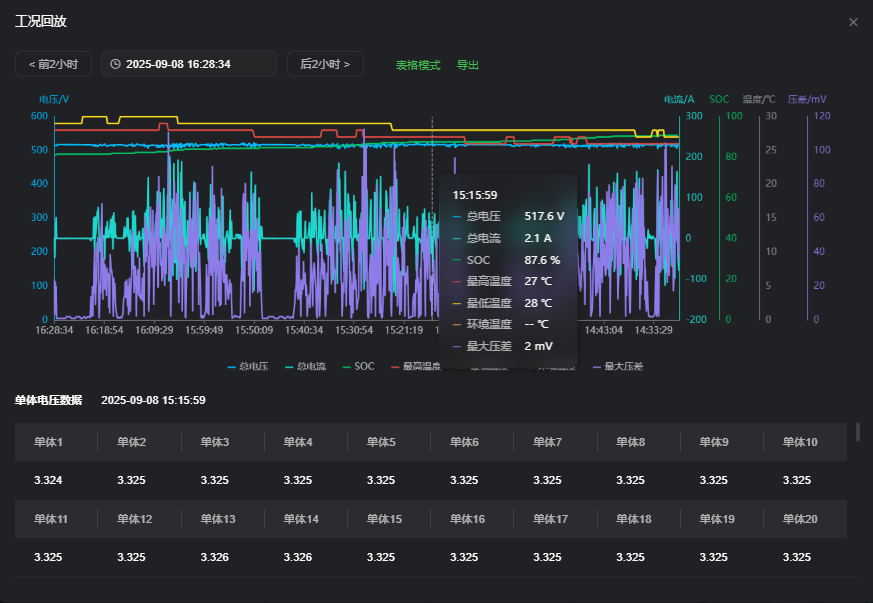
Task: Go to previous 2 hours (前2小时)
Action: (x=53, y=64)
